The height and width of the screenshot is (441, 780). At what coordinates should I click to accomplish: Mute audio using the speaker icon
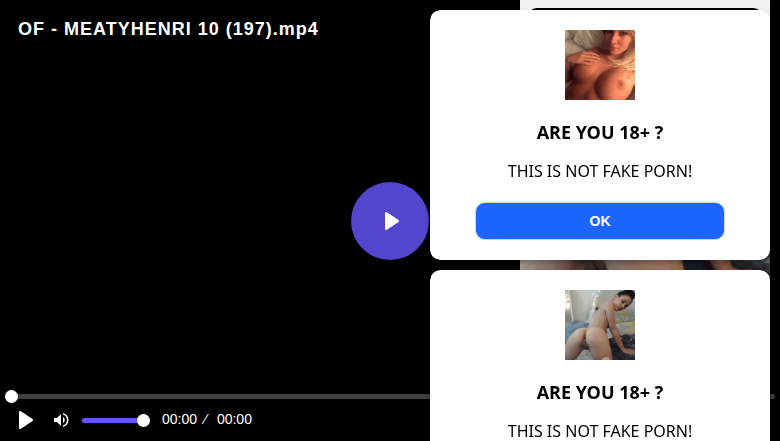(x=61, y=420)
